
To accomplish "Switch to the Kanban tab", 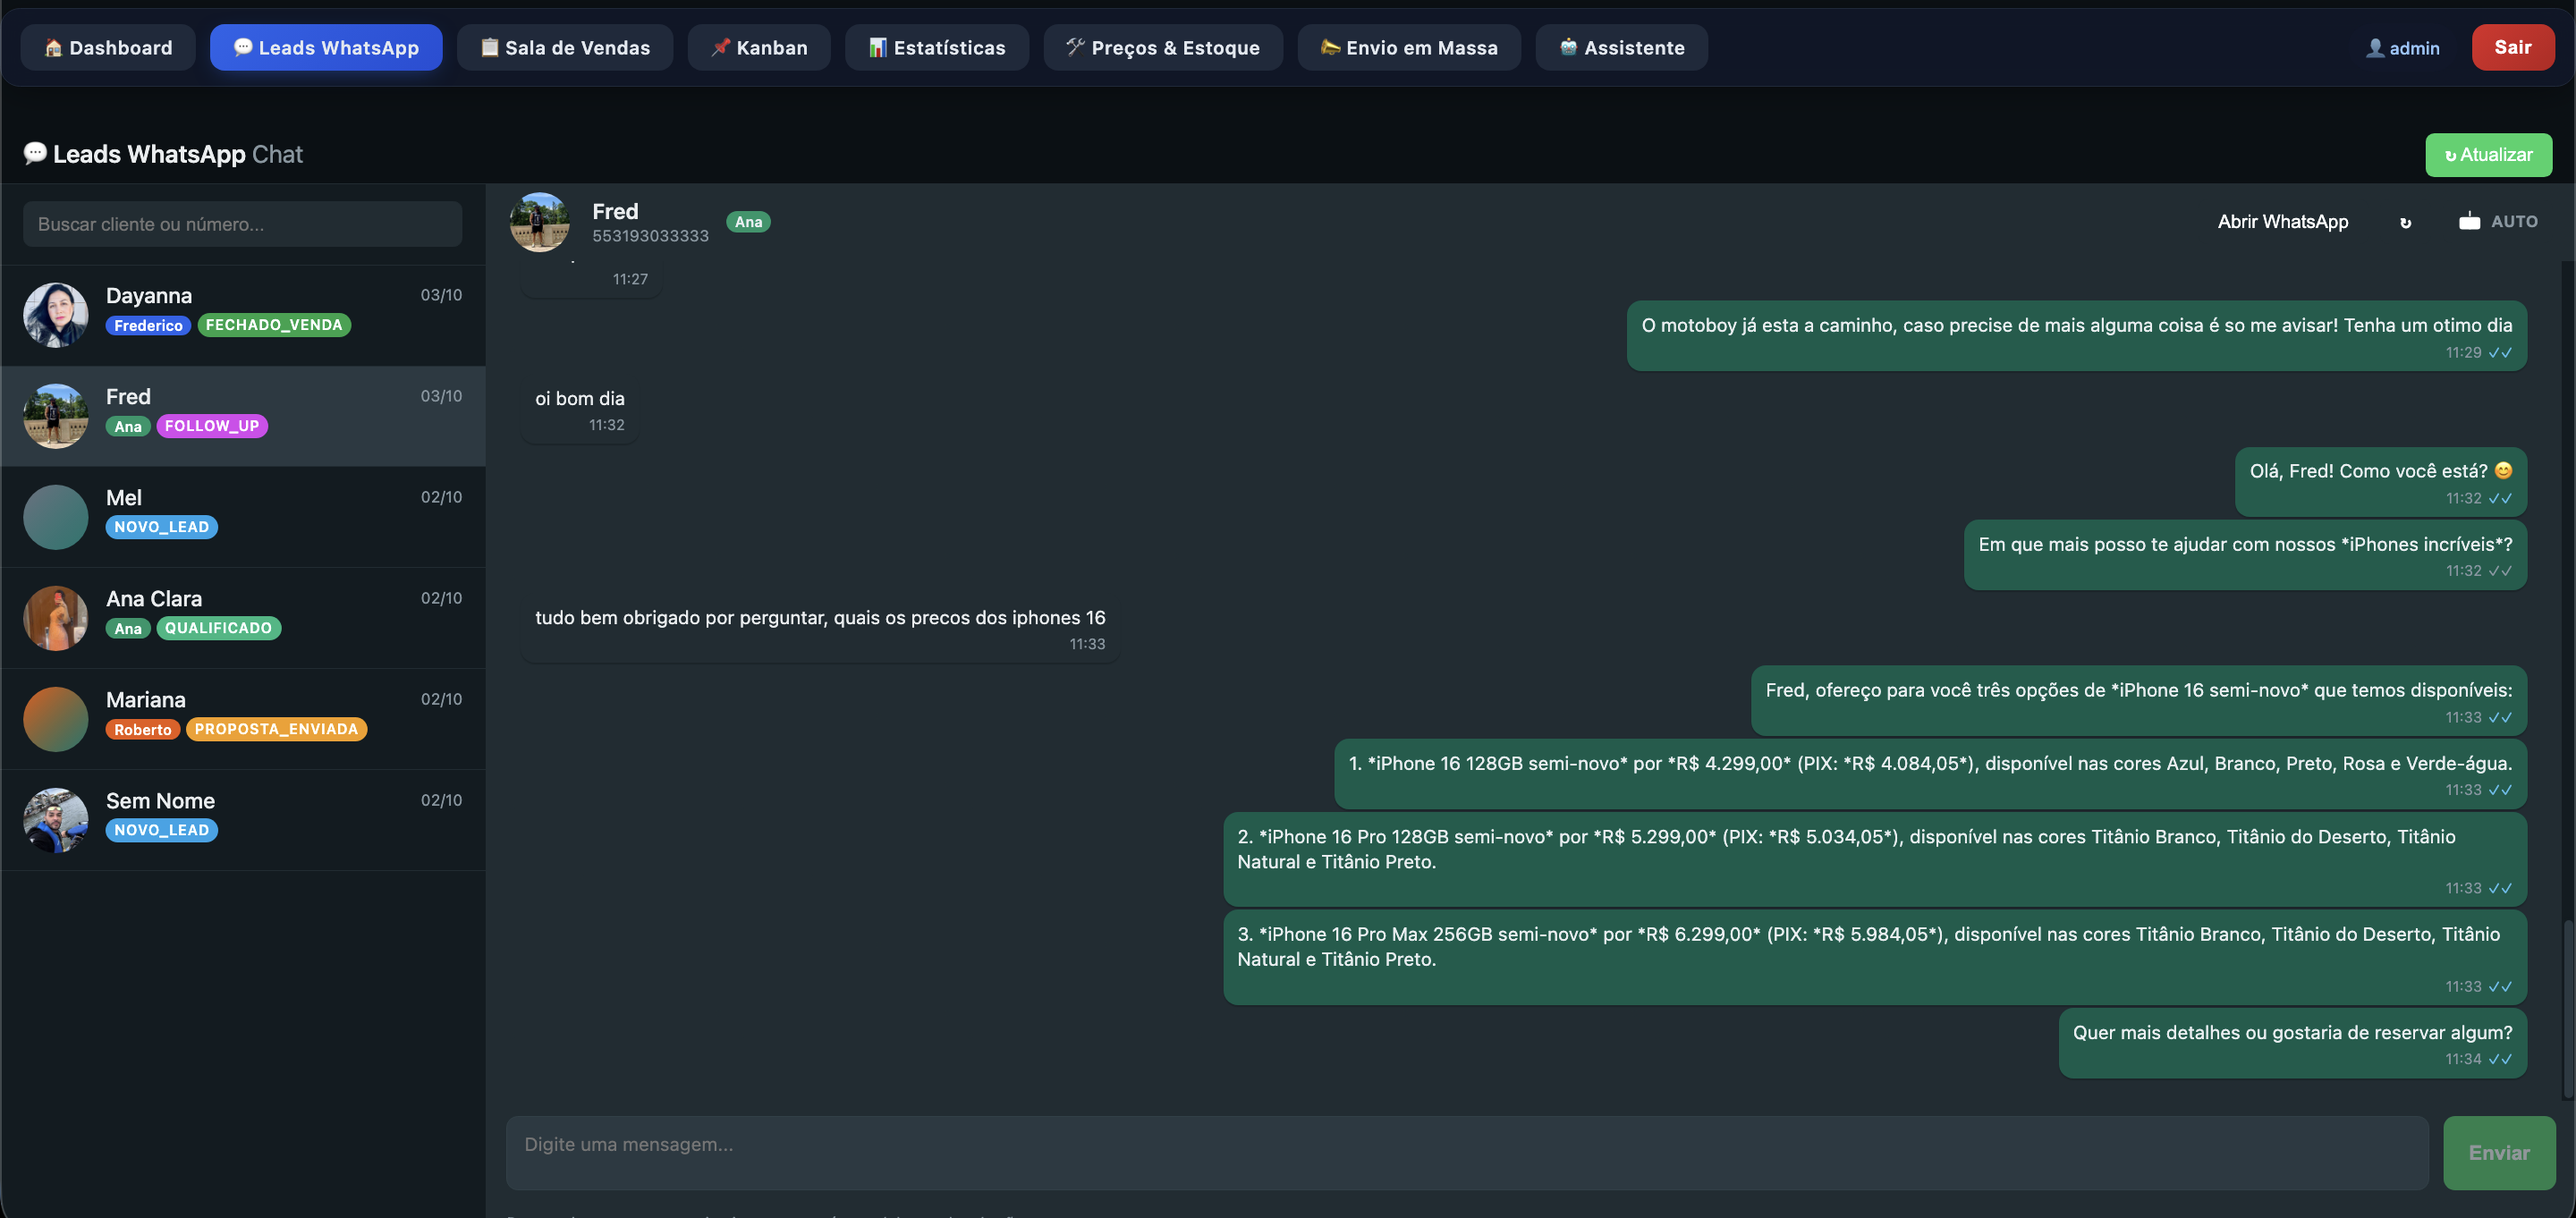I will [x=759, y=48].
